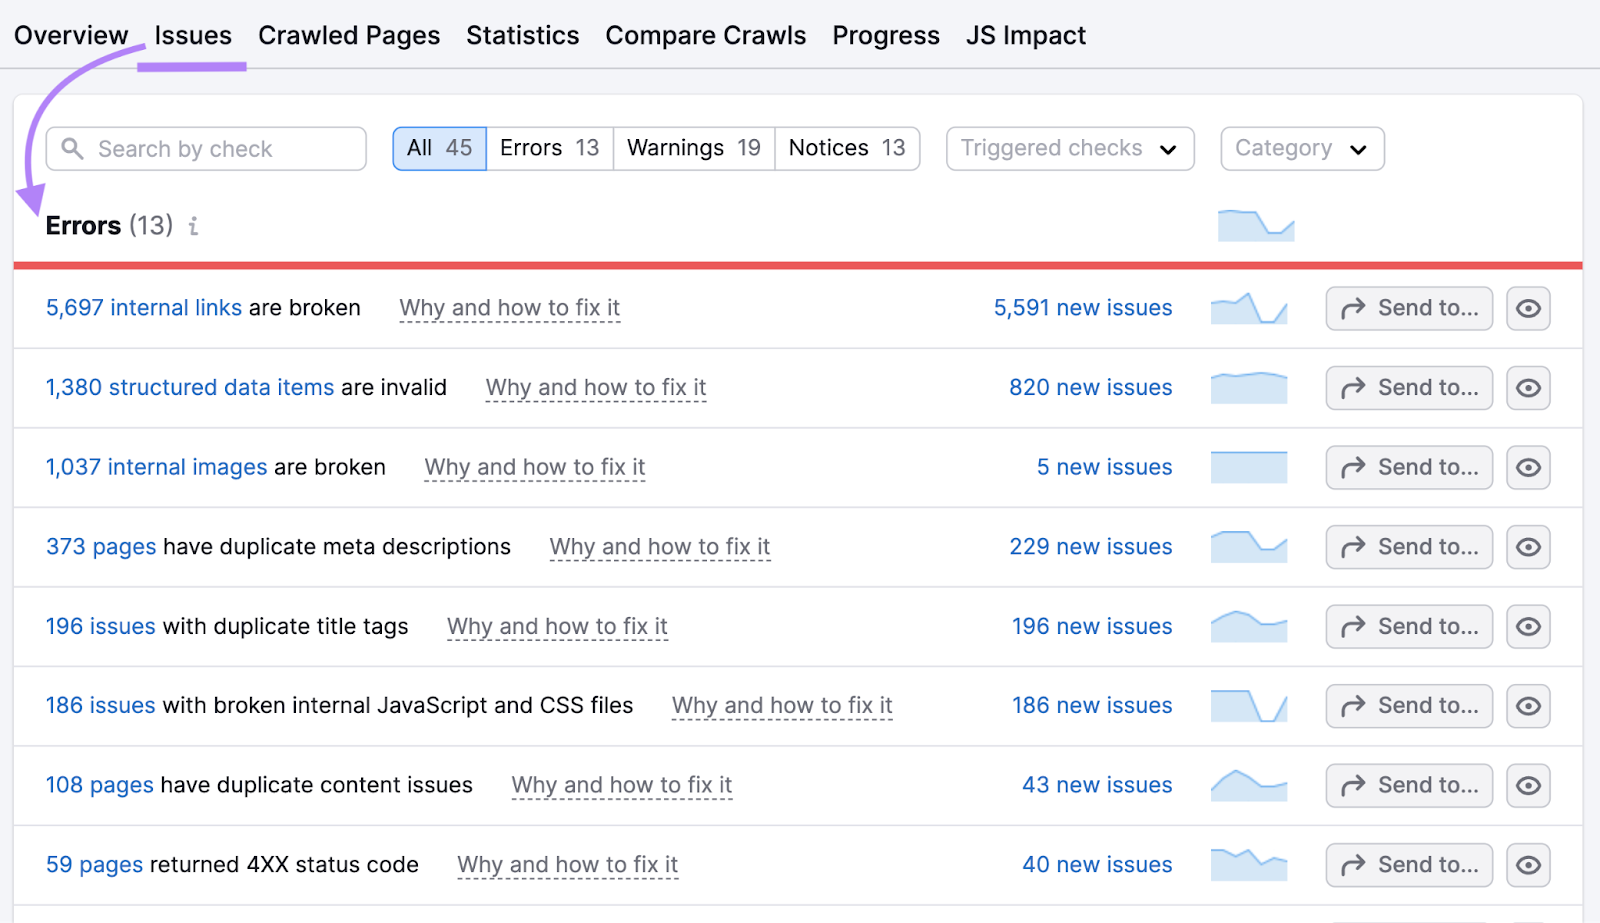1600x923 pixels.
Task: Open why-and-how for invalid structured data
Action: pyautogui.click(x=596, y=388)
